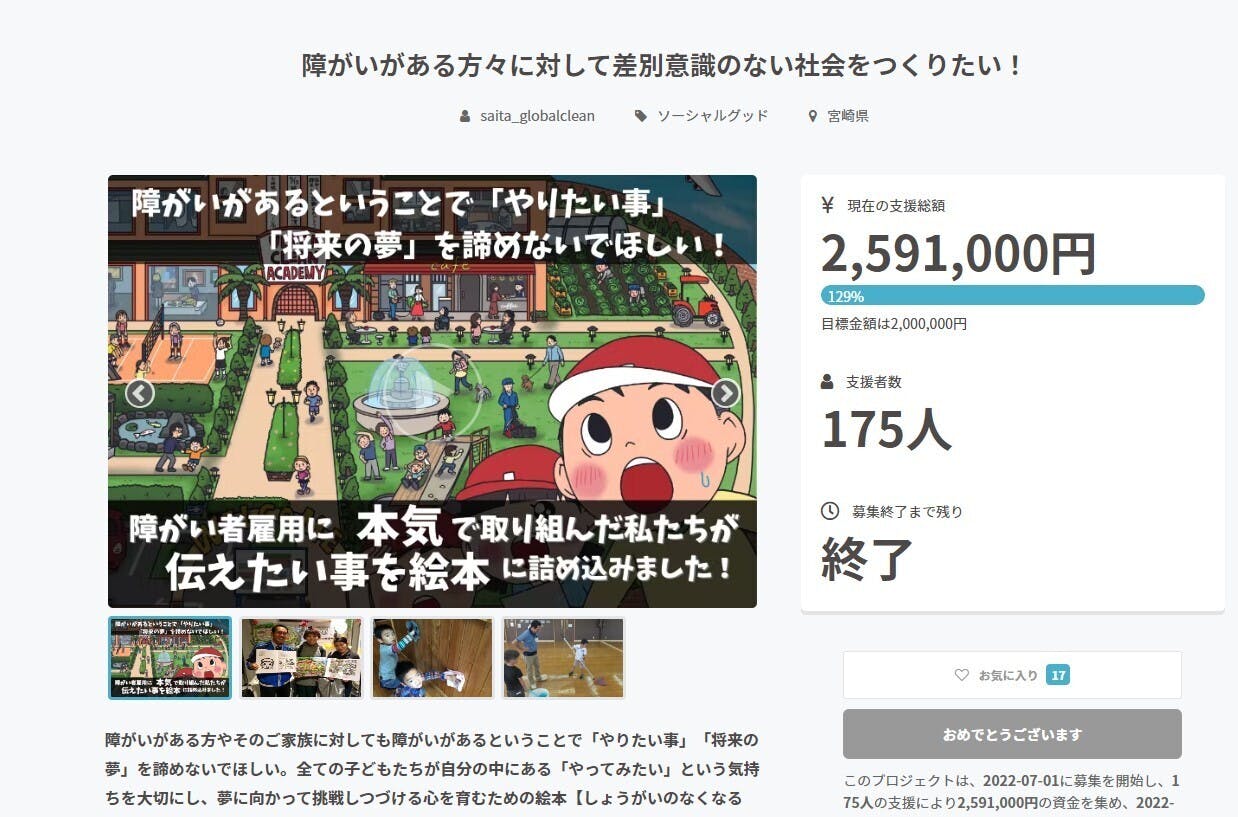This screenshot has height=817, width=1238.
Task: Click the location pin beside 宮崎県
Action: (x=813, y=116)
